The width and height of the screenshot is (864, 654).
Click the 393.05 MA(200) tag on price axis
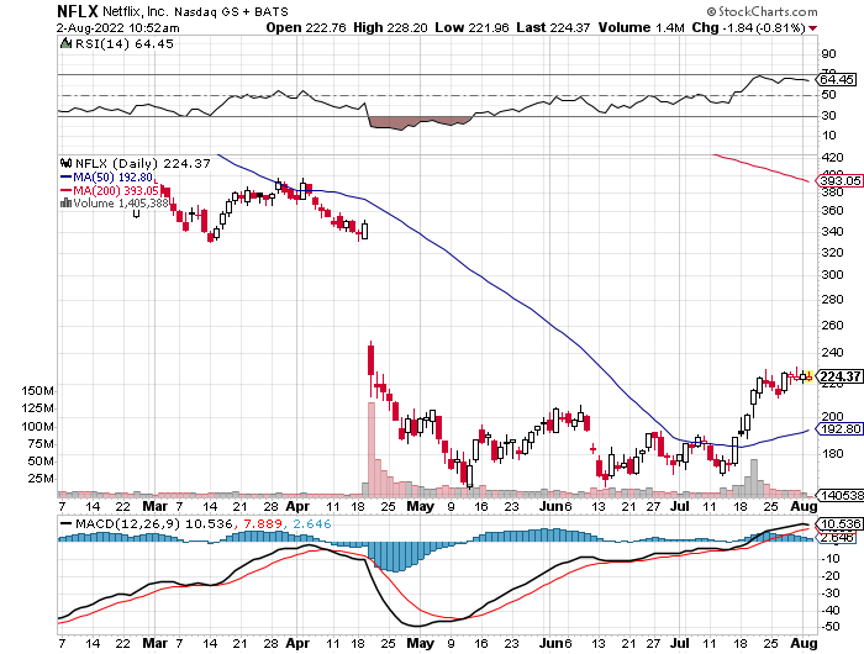839,181
